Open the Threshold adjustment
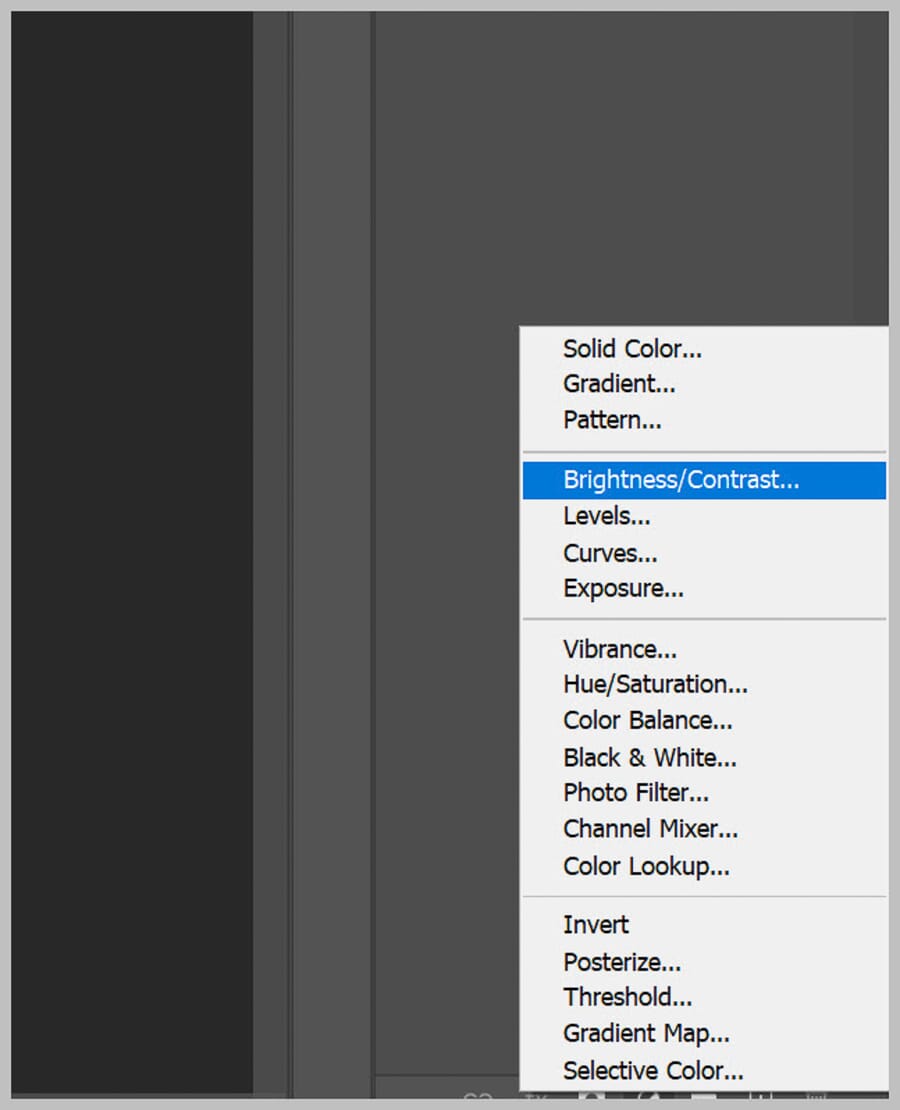Screen dimensions: 900x1110 point(627,997)
